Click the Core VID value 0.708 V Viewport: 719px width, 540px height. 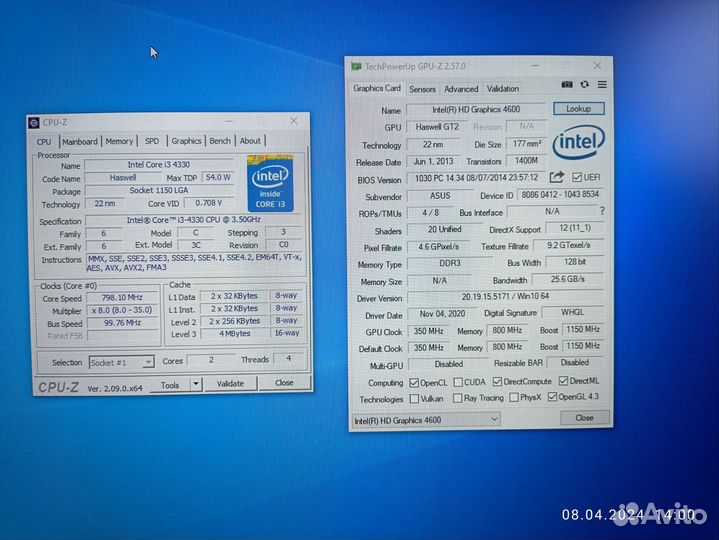tap(209, 203)
